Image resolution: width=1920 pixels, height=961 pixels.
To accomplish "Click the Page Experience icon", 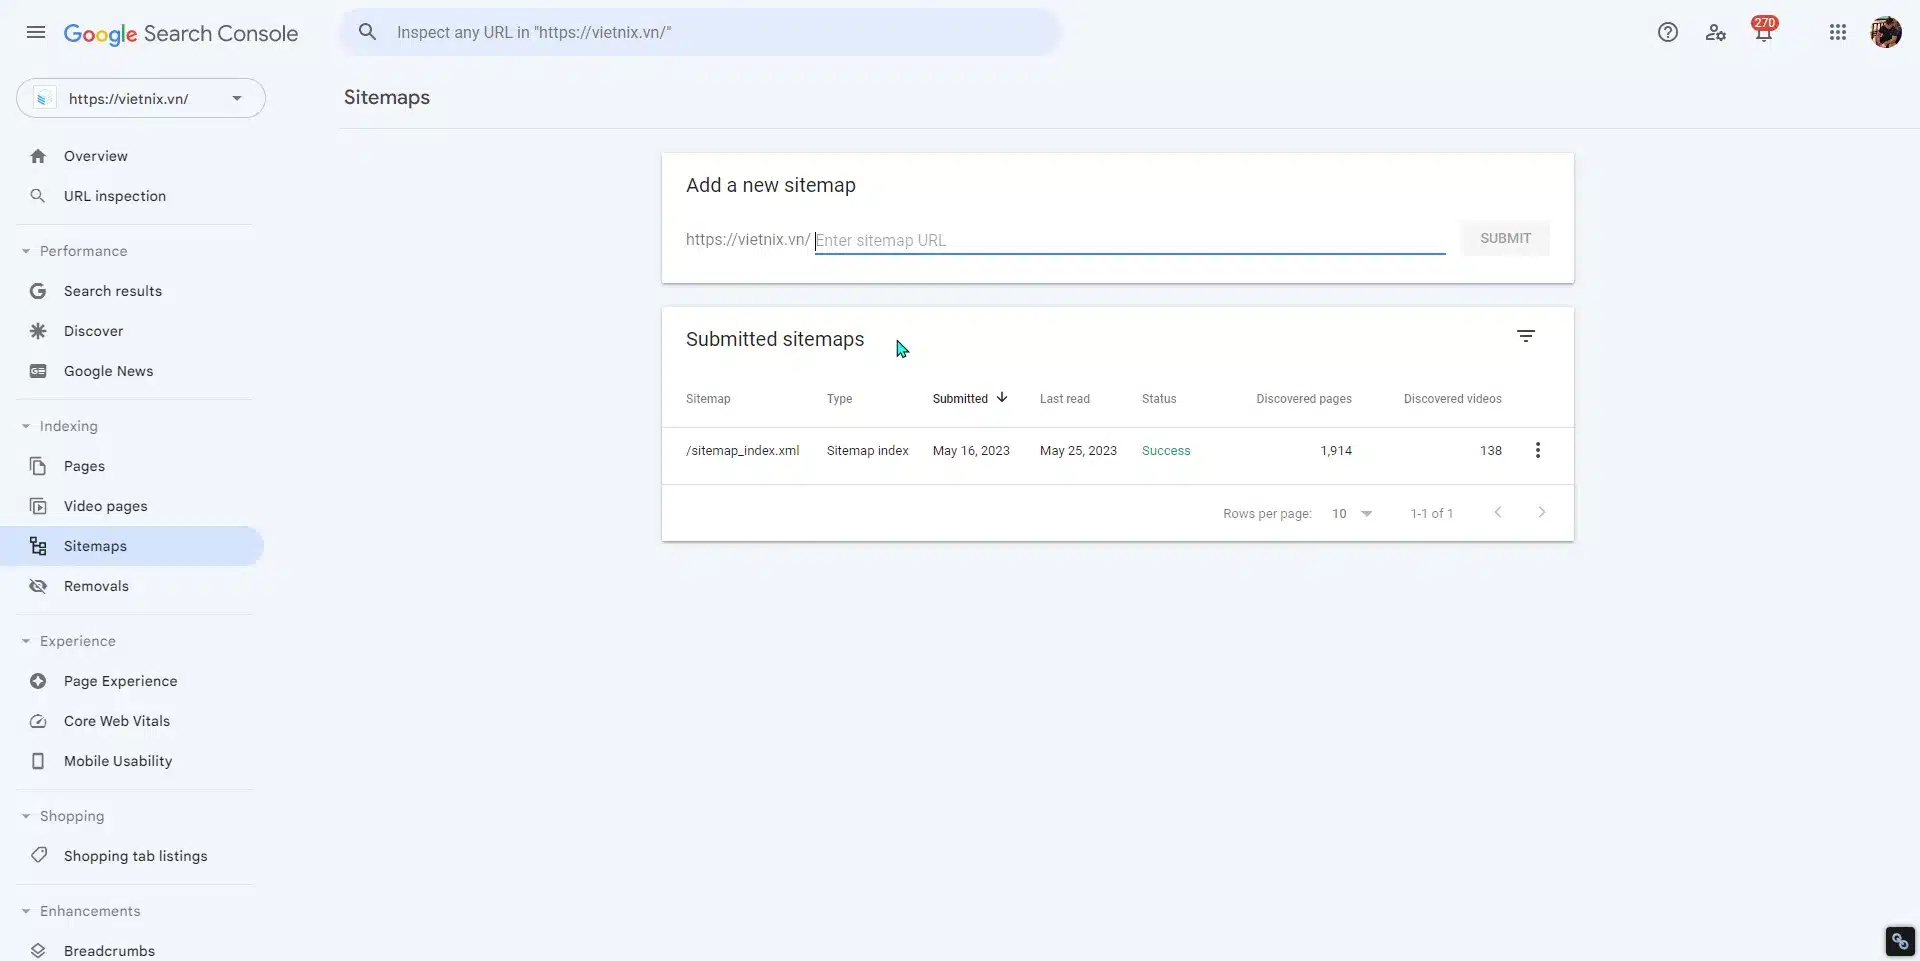I will (x=38, y=681).
